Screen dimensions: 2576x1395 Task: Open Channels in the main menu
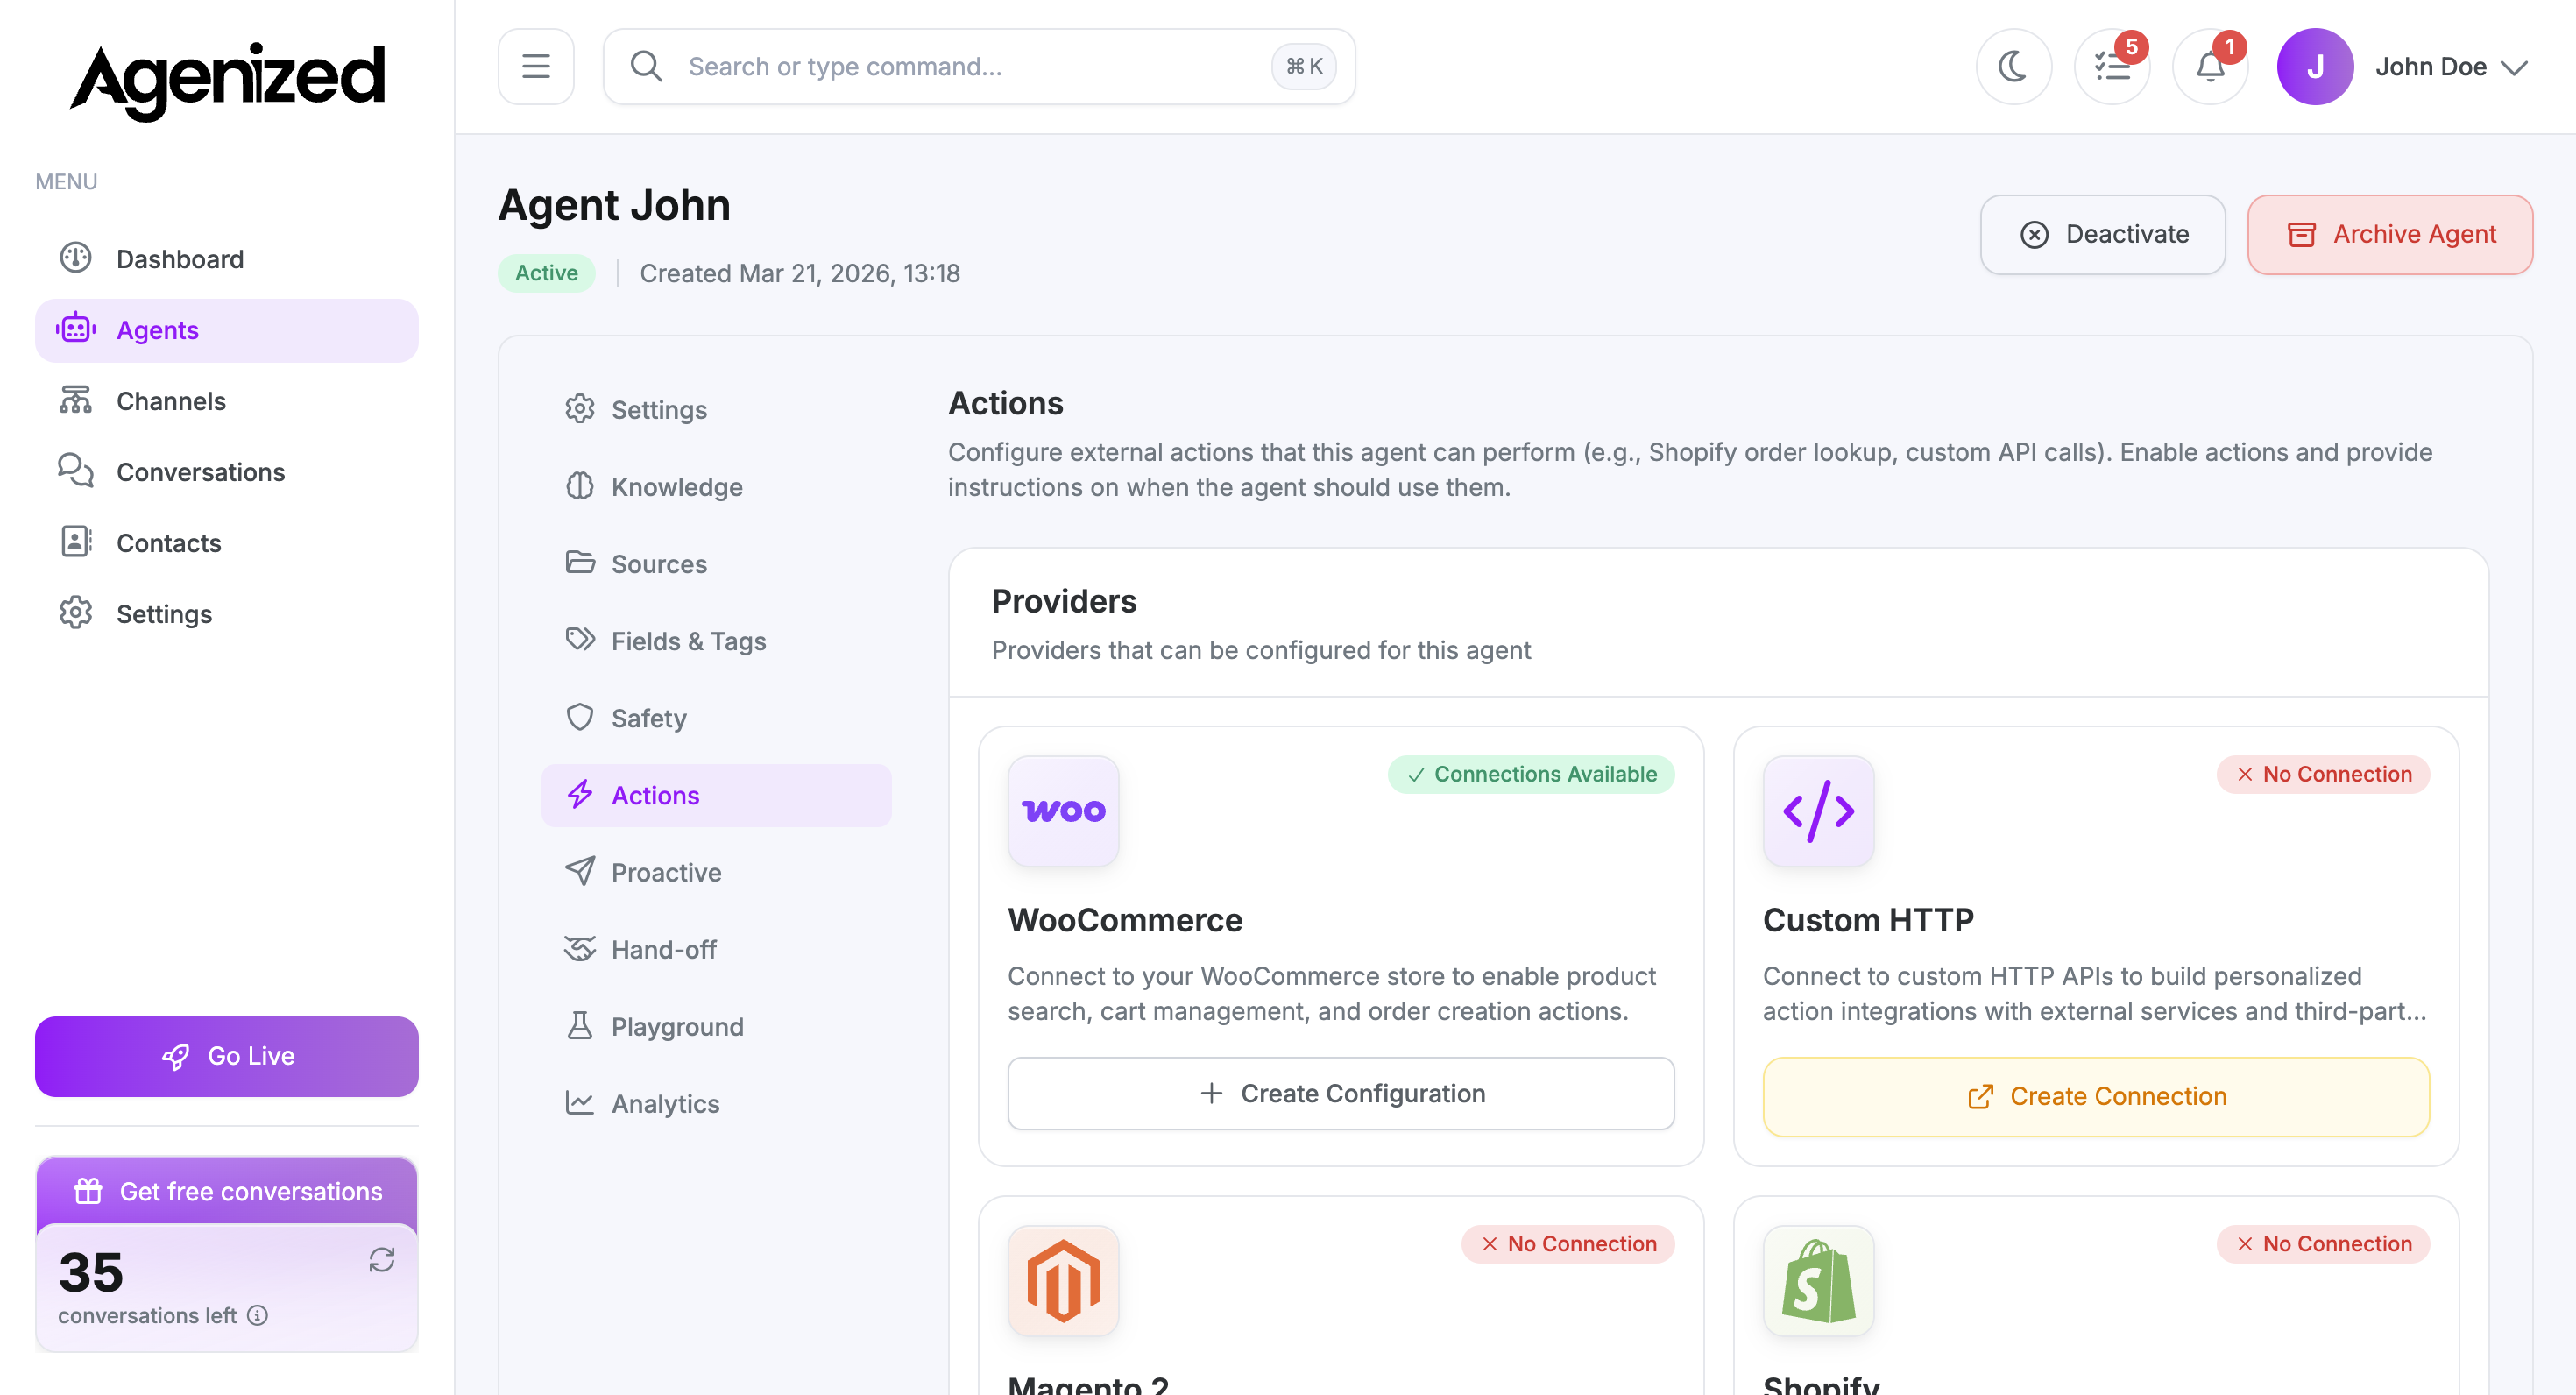coord(227,401)
